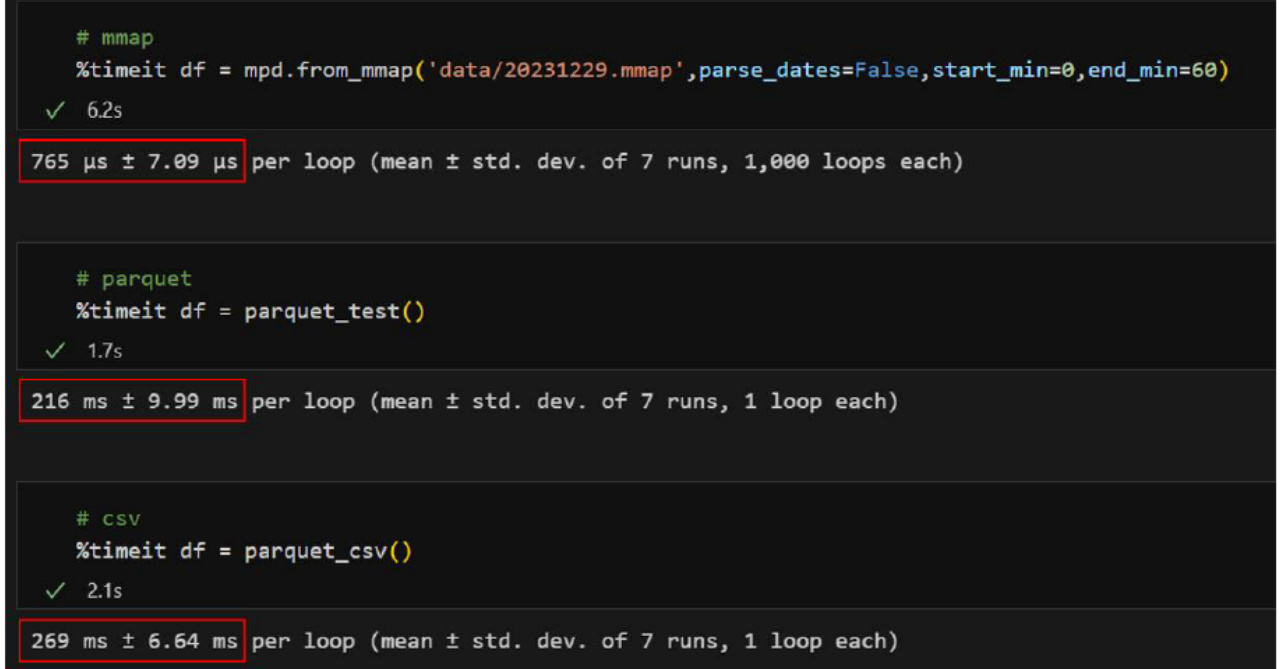Select the highlighted 765 µs ± 7.09 µs result
Viewport: 1284px width, 669px height.
[132, 162]
